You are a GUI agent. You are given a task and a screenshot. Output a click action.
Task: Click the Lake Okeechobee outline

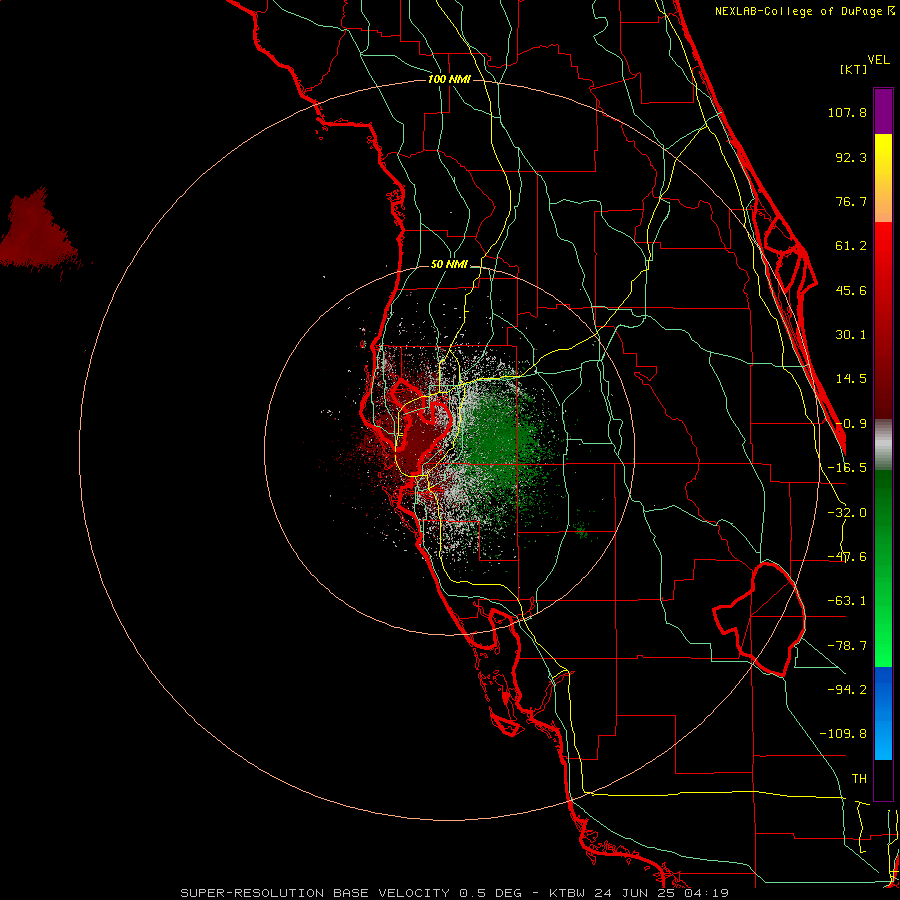(x=759, y=619)
